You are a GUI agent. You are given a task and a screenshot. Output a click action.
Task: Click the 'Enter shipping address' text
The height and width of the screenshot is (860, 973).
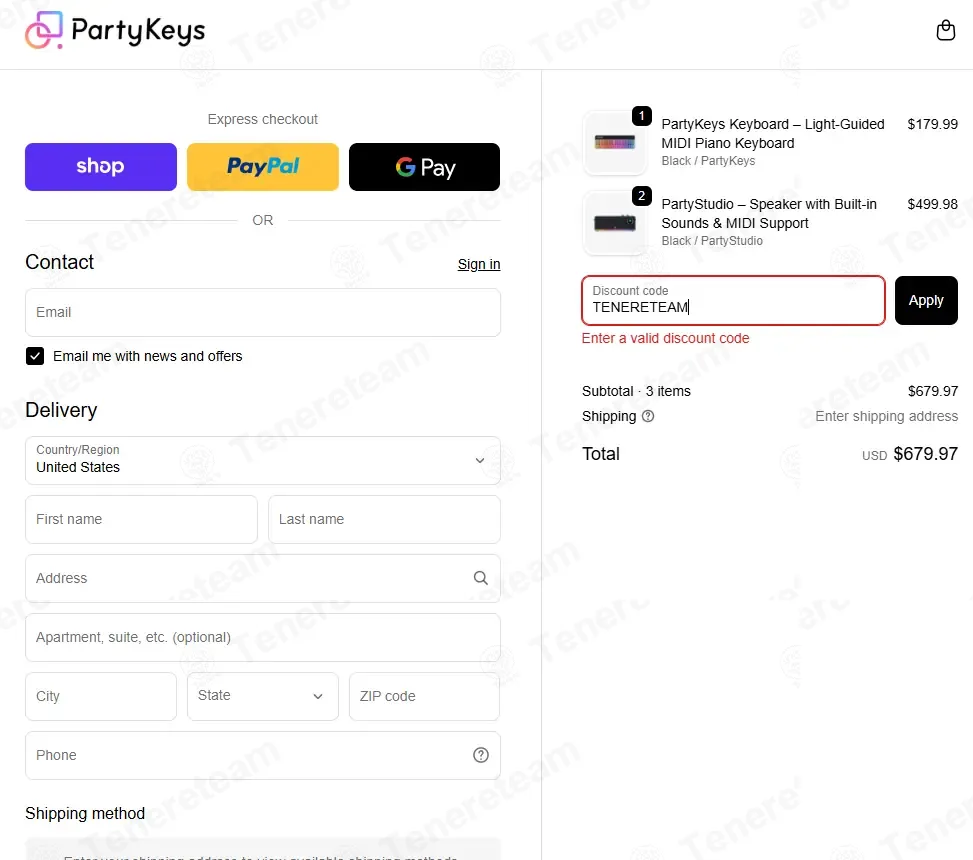(886, 416)
